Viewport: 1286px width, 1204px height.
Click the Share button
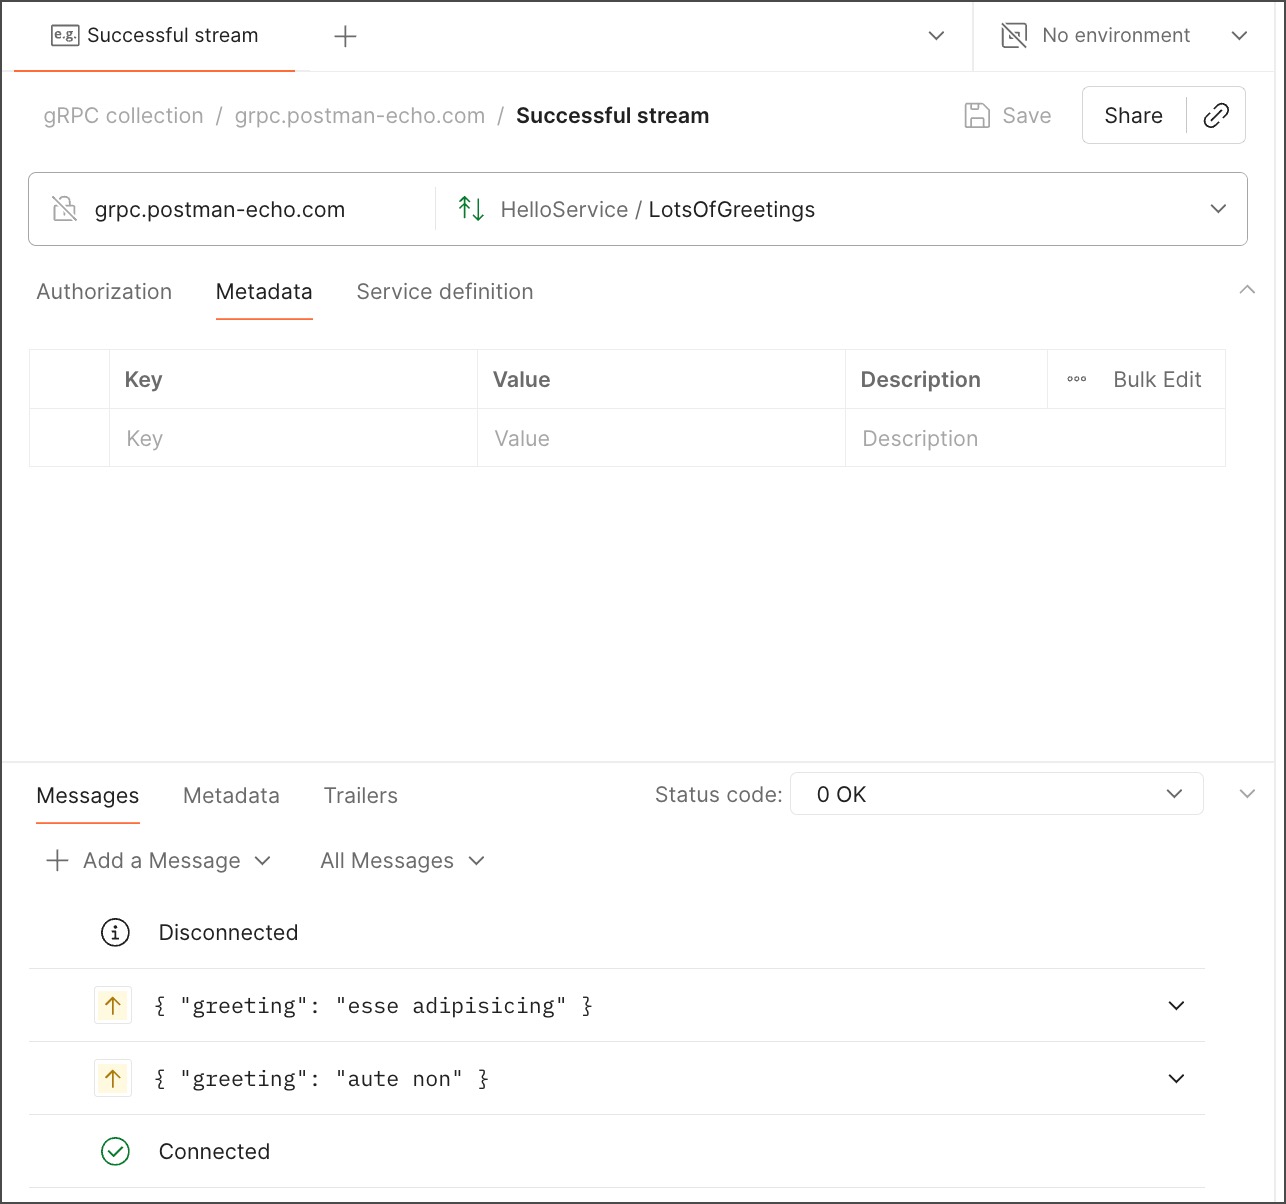(1132, 115)
